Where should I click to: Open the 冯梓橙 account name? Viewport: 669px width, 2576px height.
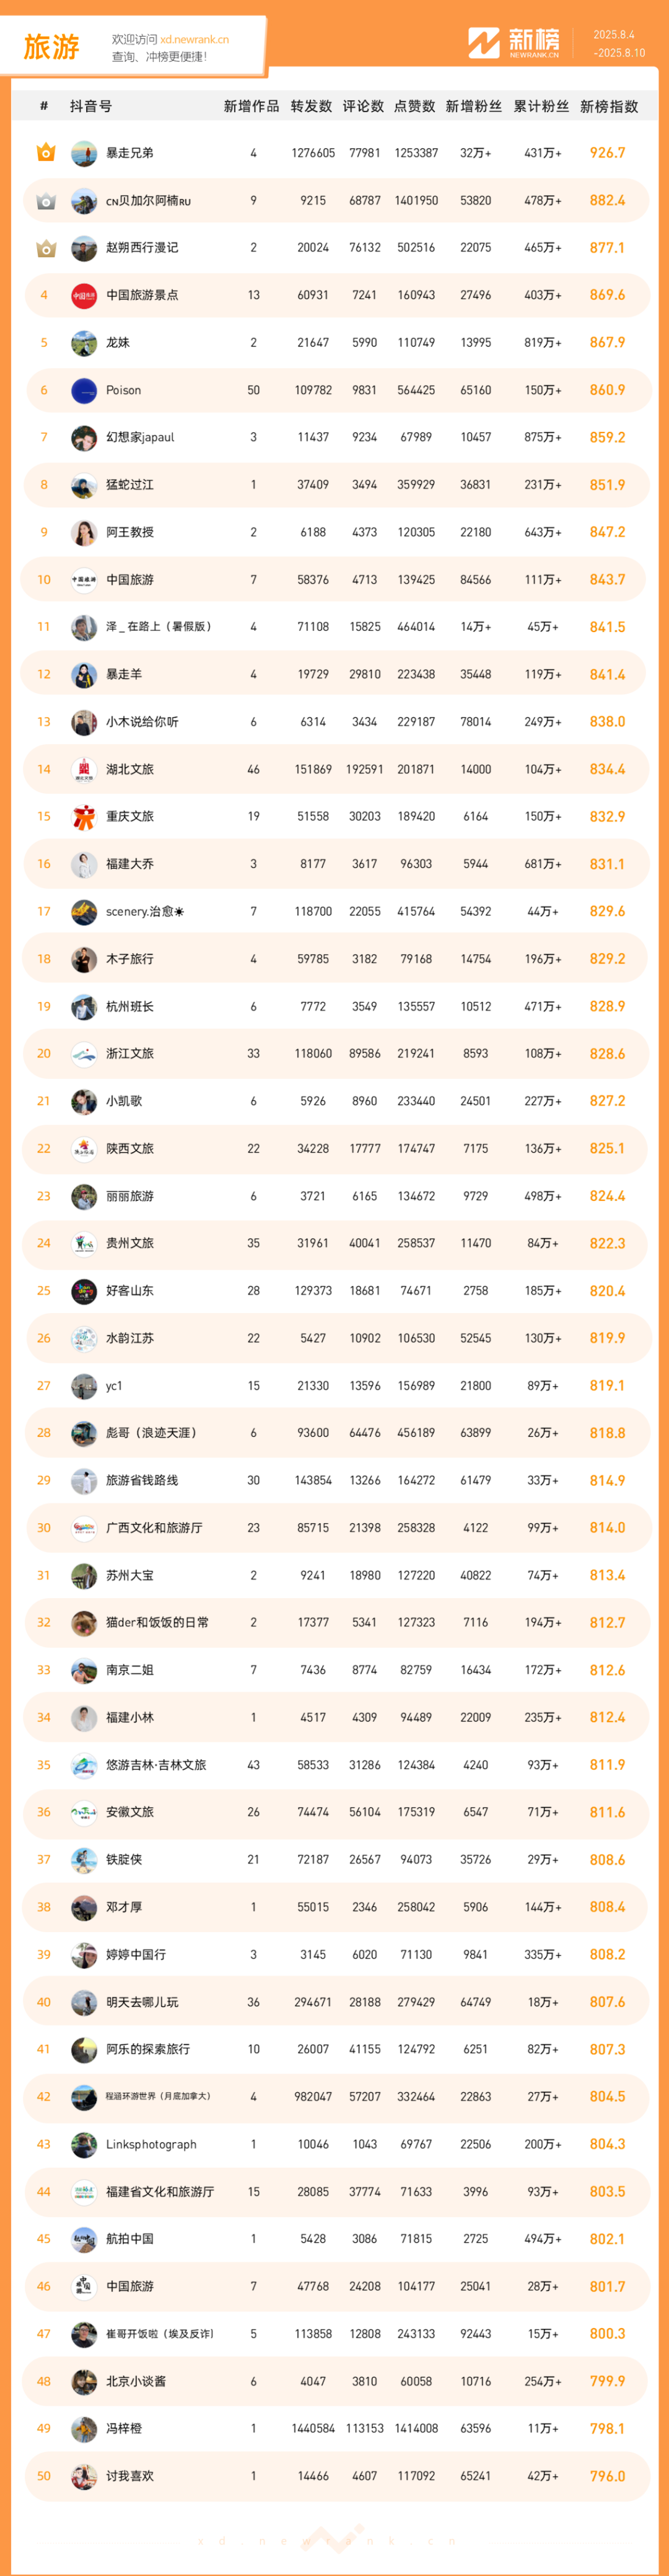click(x=124, y=2428)
